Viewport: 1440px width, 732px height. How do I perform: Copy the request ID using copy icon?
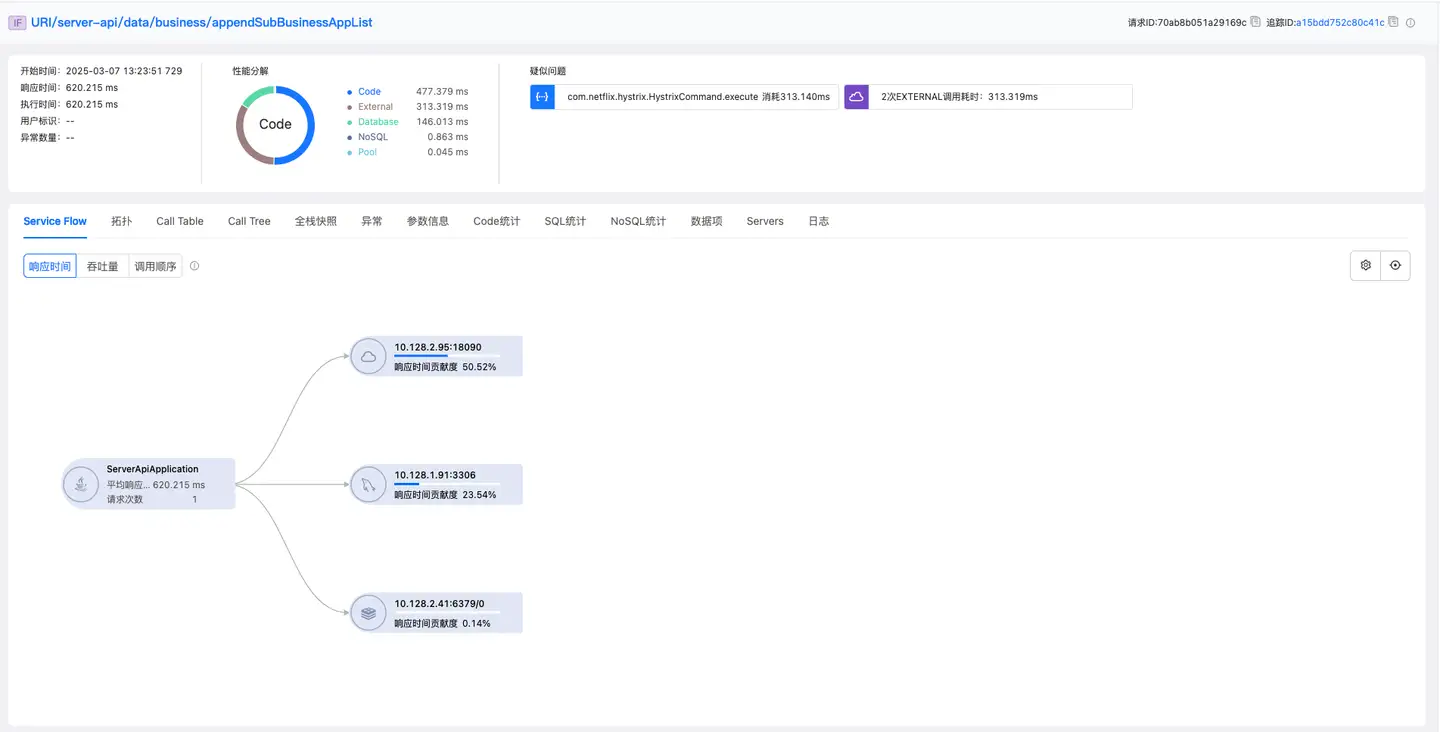click(x=1255, y=22)
